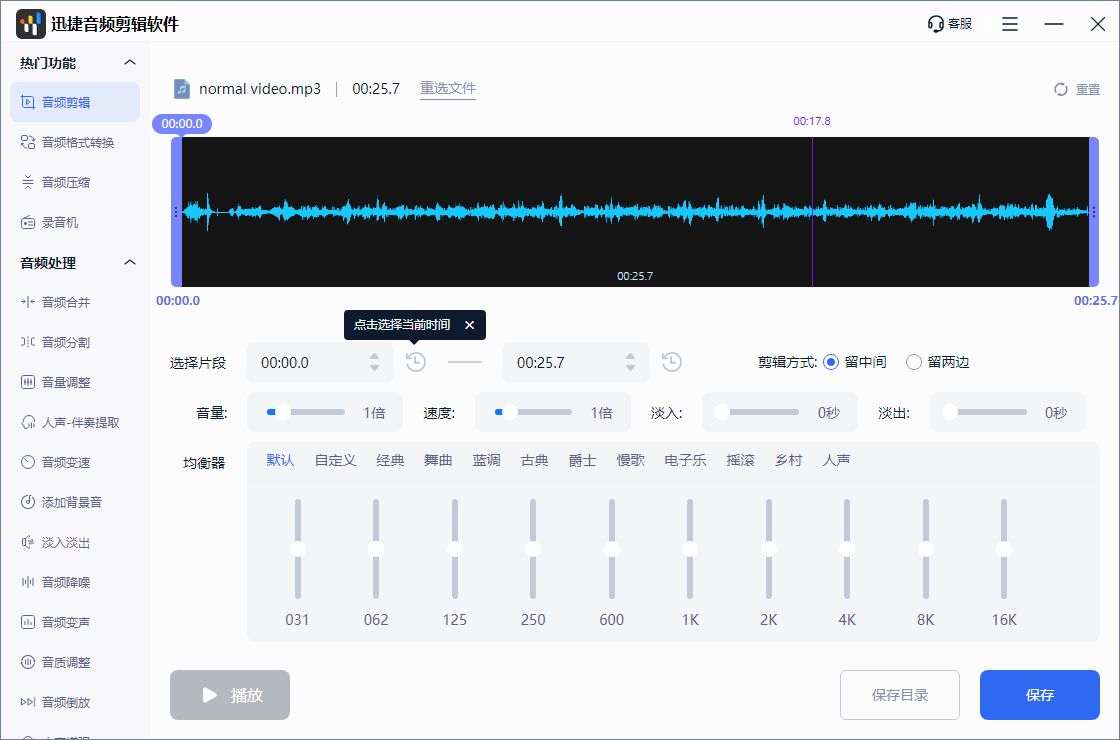The height and width of the screenshot is (740, 1120).
Task: Adjust the 16K equalizer band slider
Action: (x=1004, y=549)
